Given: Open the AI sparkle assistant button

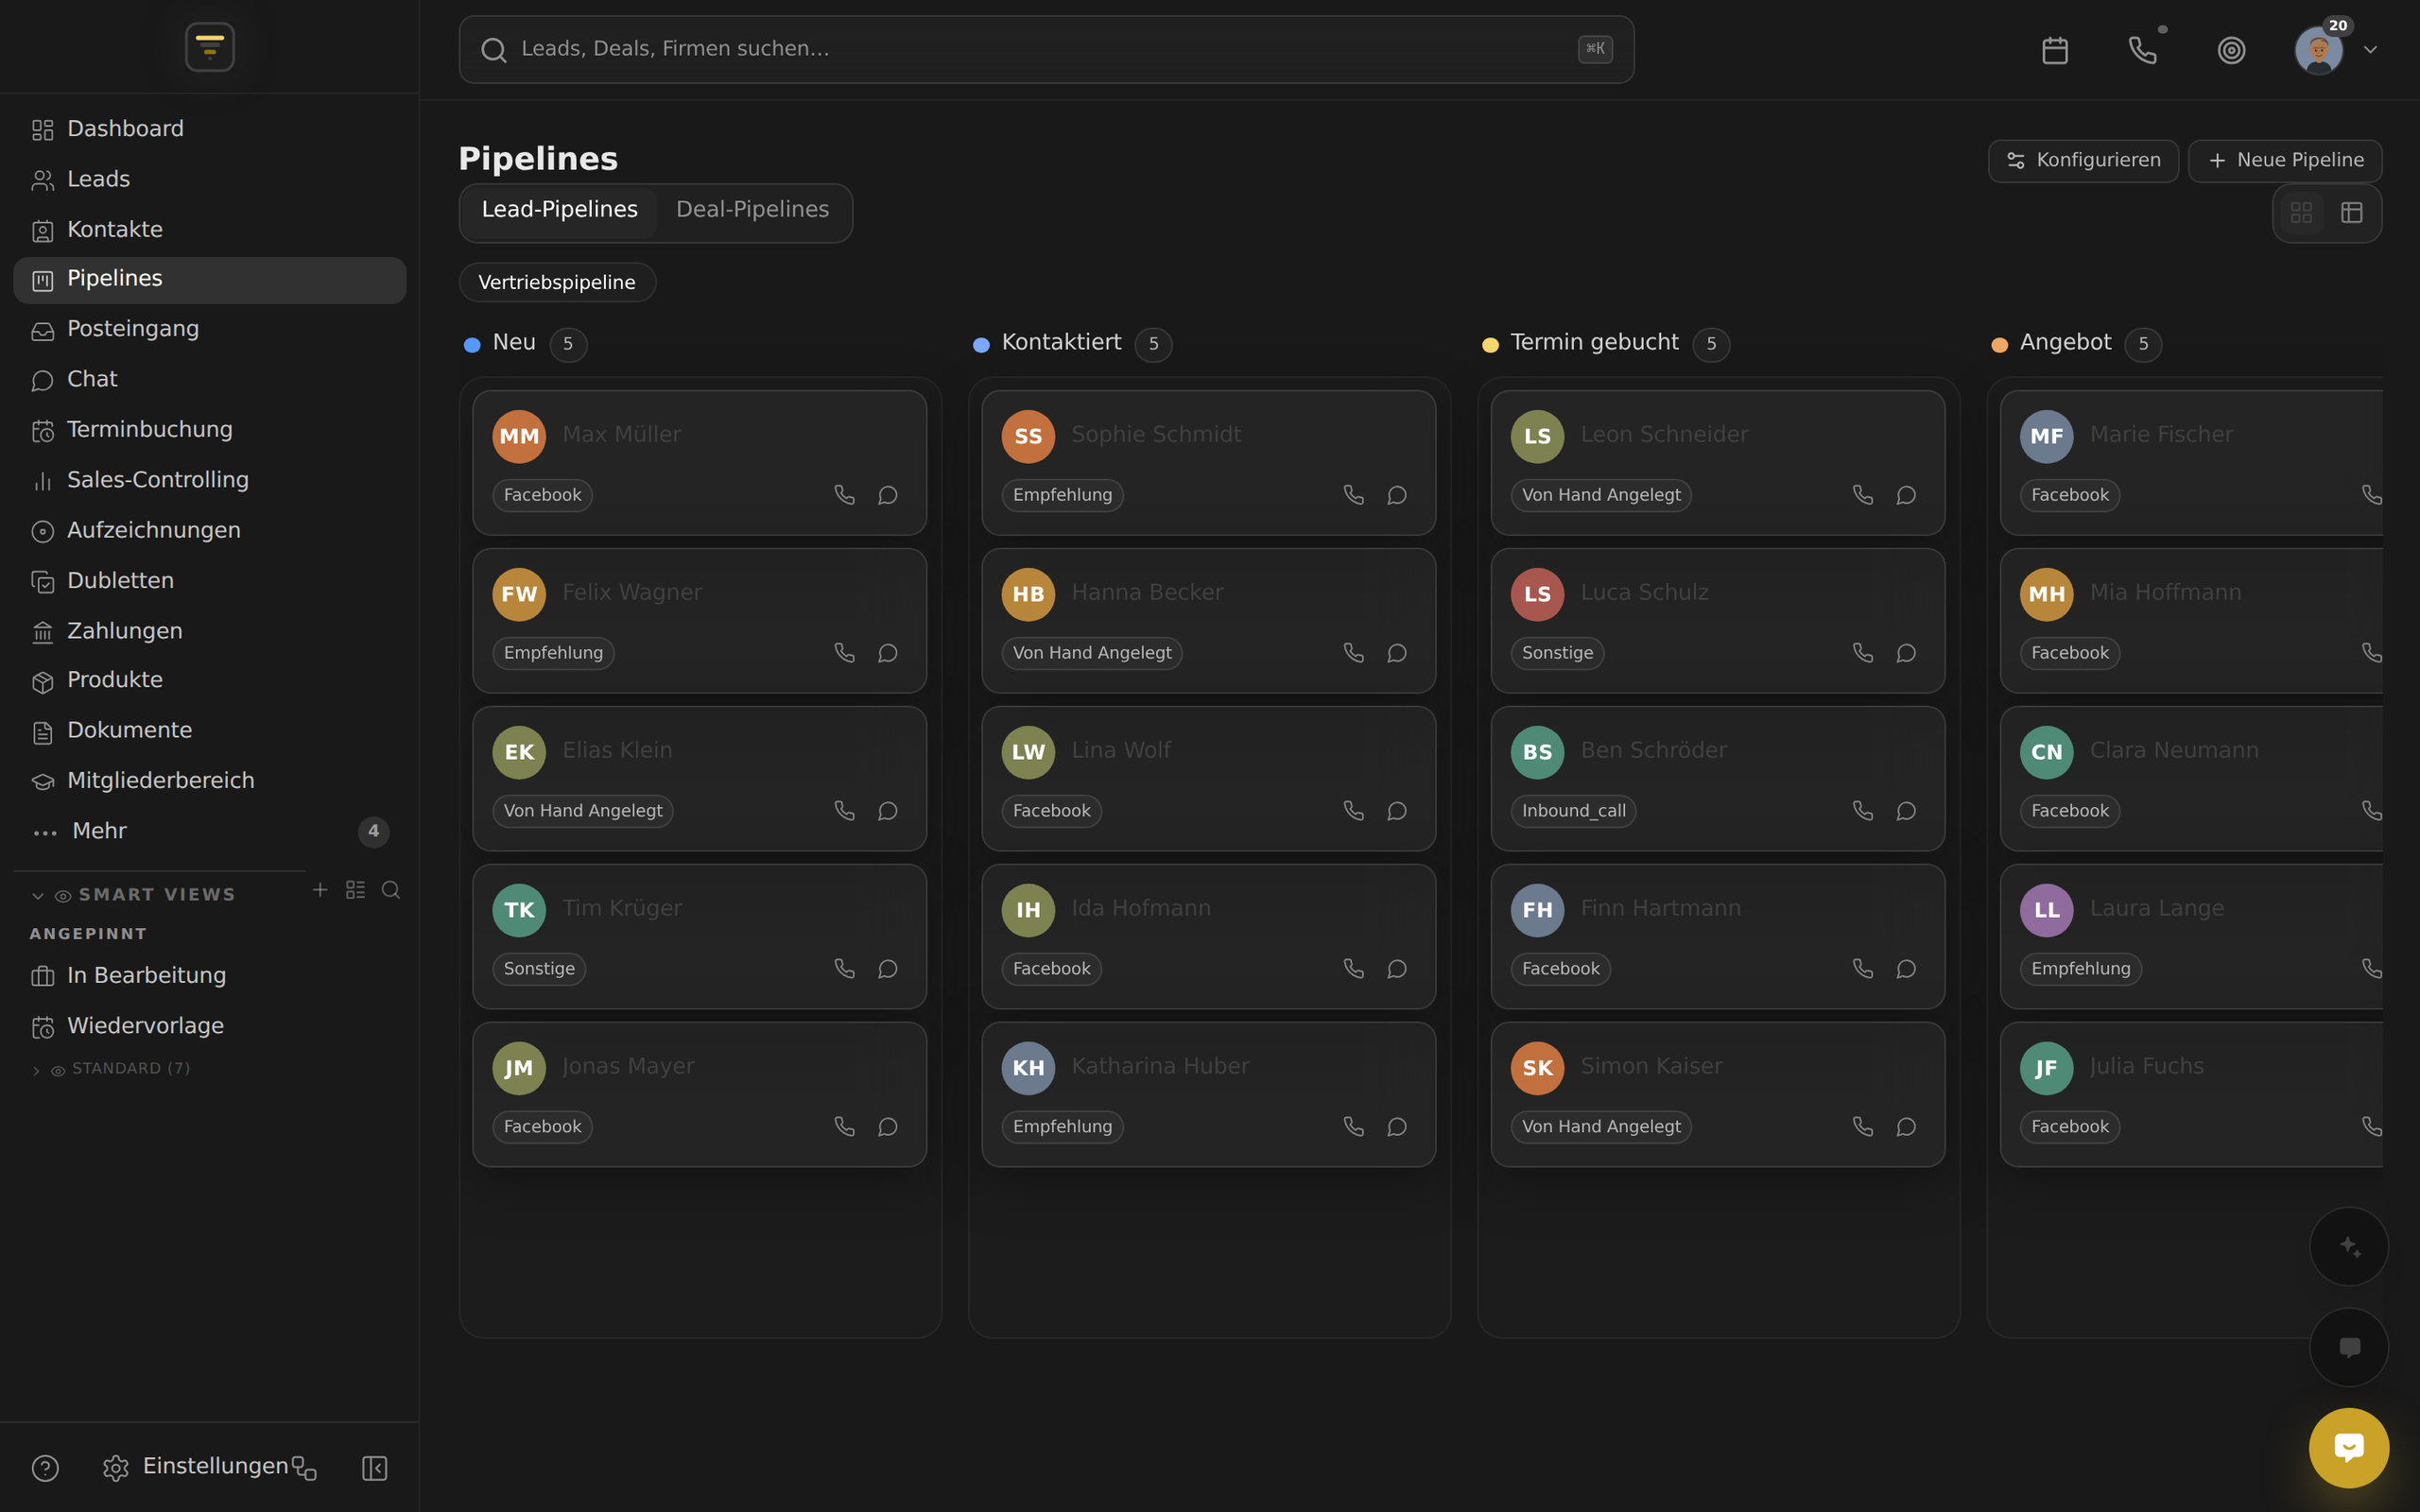Looking at the screenshot, I should pyautogui.click(x=2349, y=1246).
